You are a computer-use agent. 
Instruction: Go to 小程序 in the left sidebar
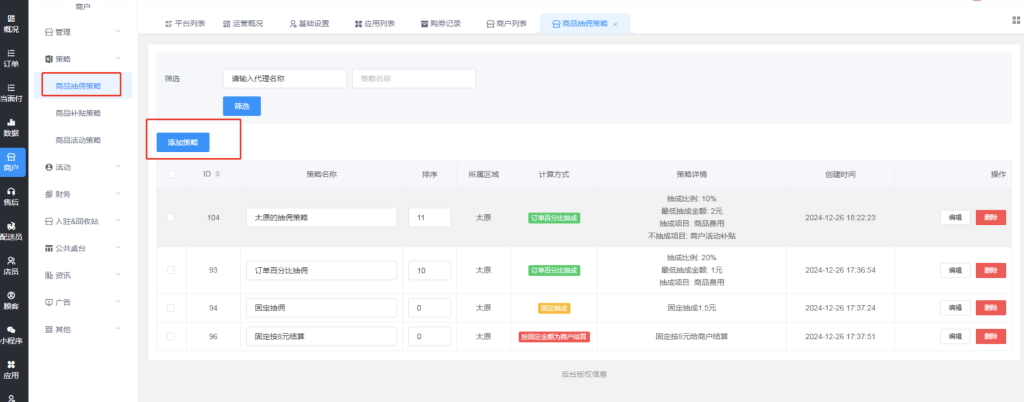point(11,334)
